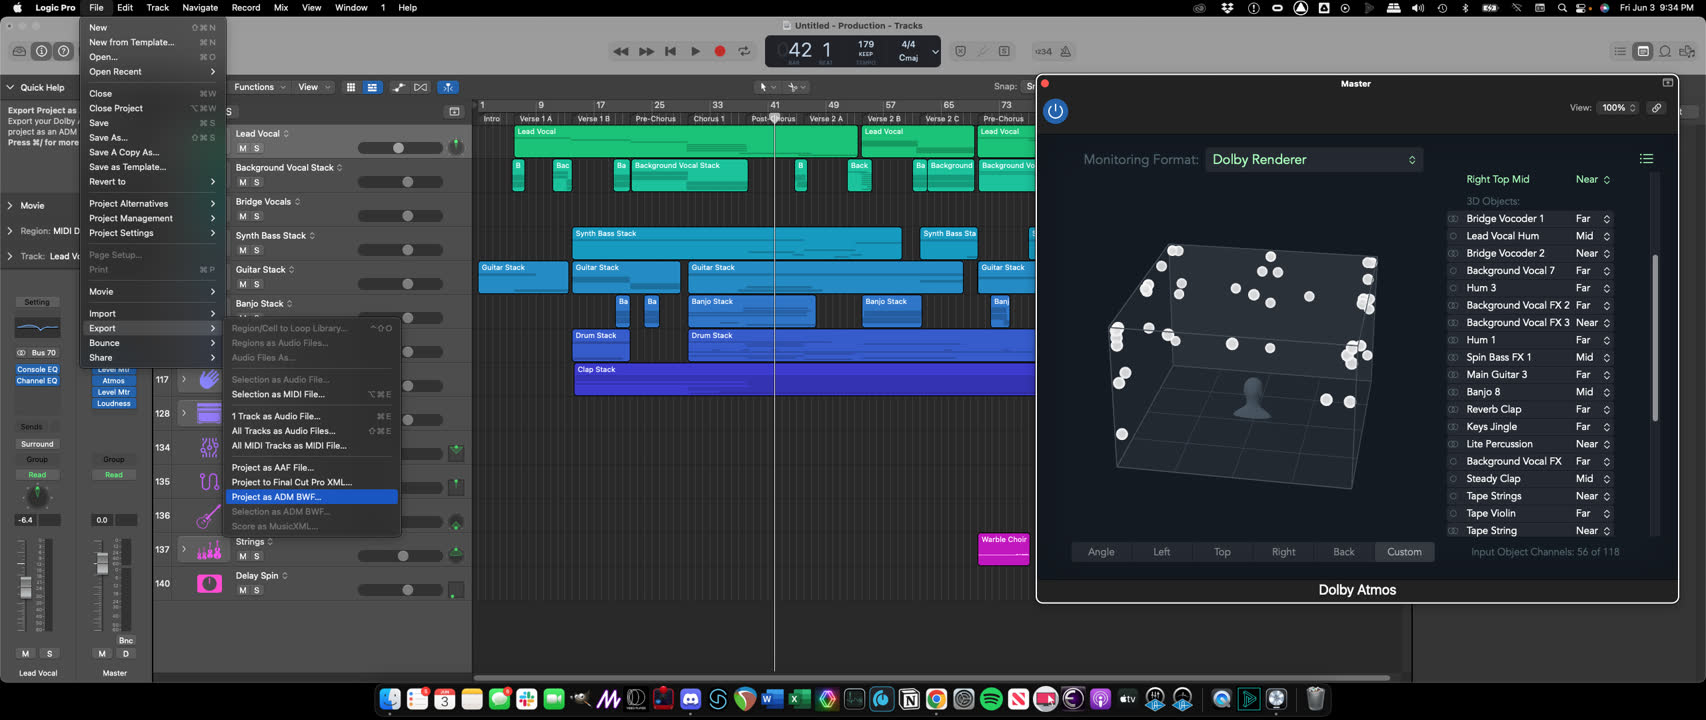Click the Lead Vocal channel strip fader

tap(26, 587)
